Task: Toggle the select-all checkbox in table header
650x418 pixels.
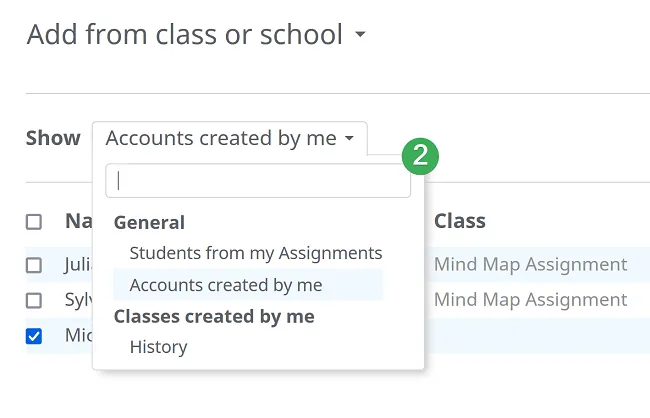Action: [x=34, y=222]
